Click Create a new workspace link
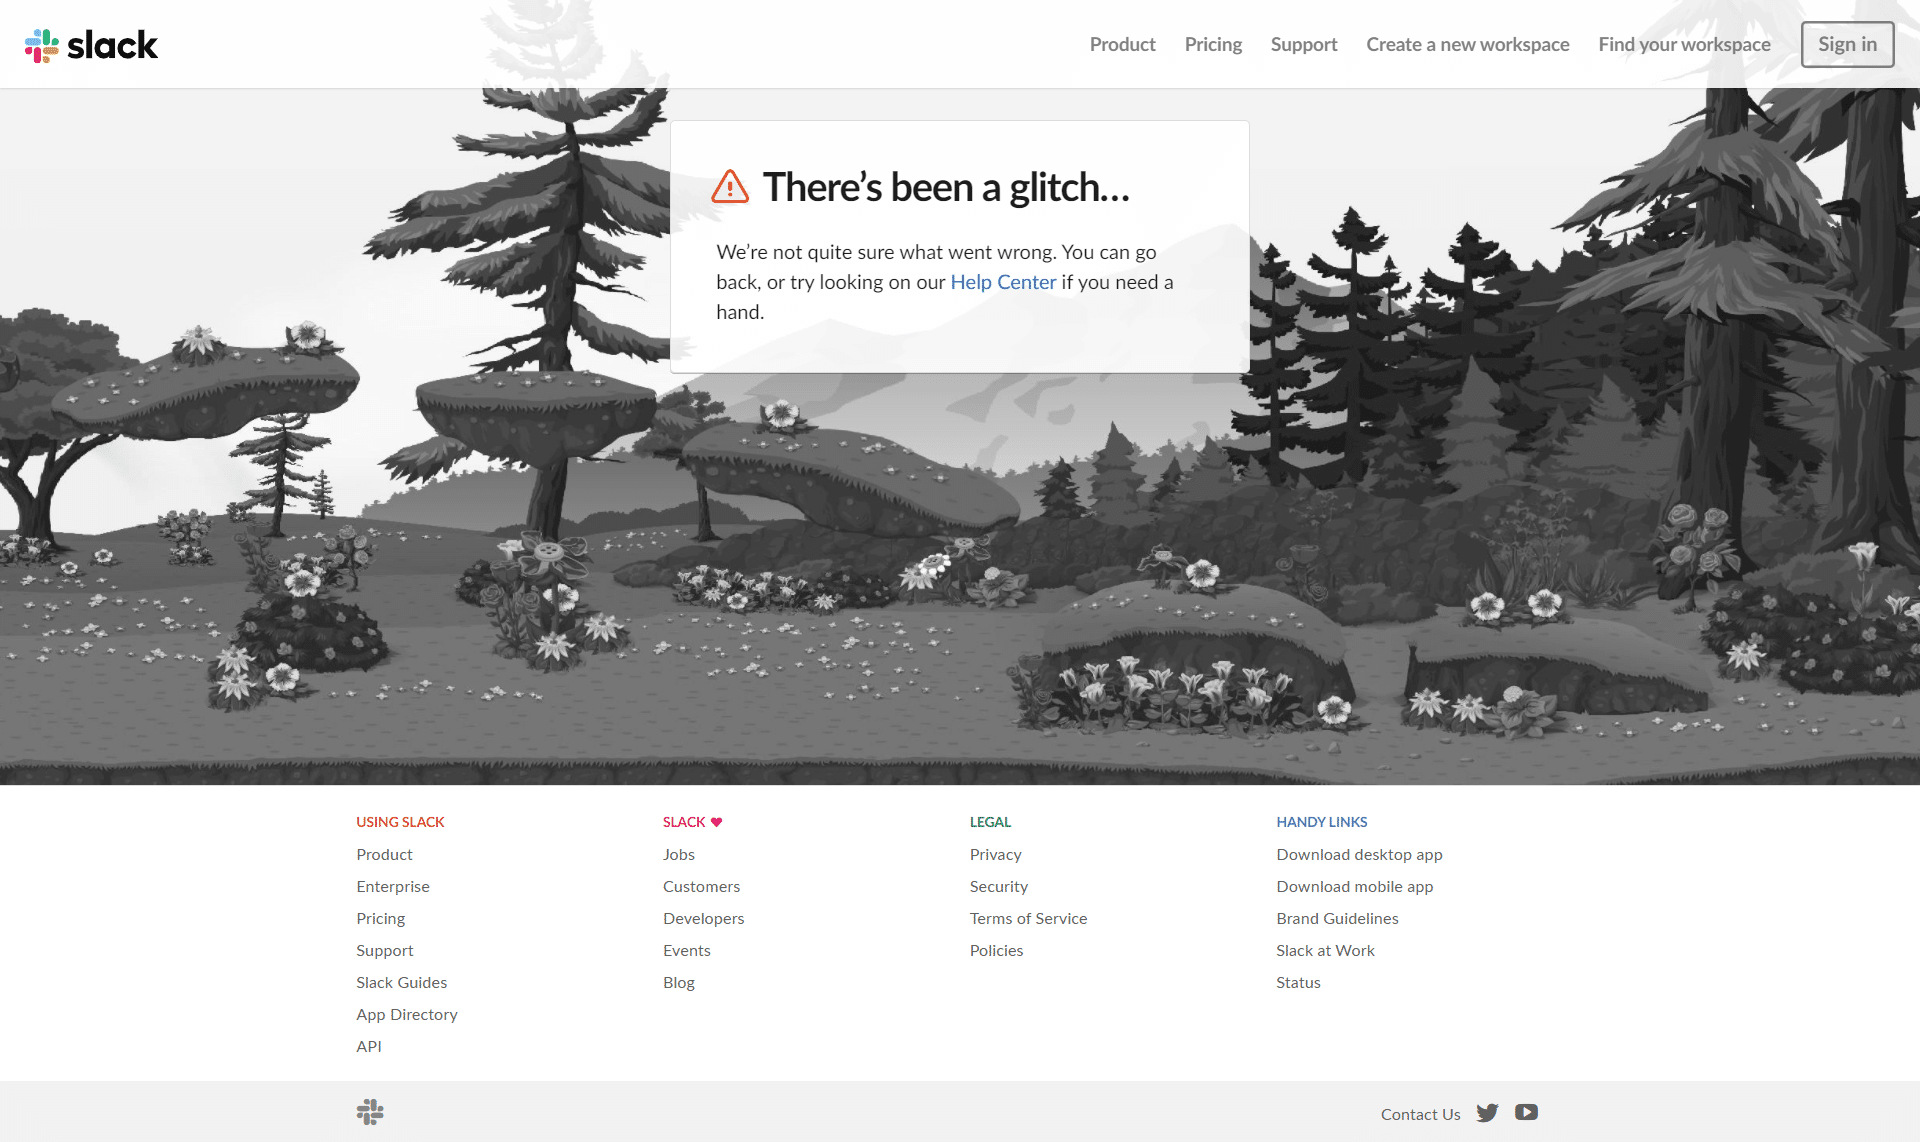The image size is (1920, 1142). (x=1468, y=44)
